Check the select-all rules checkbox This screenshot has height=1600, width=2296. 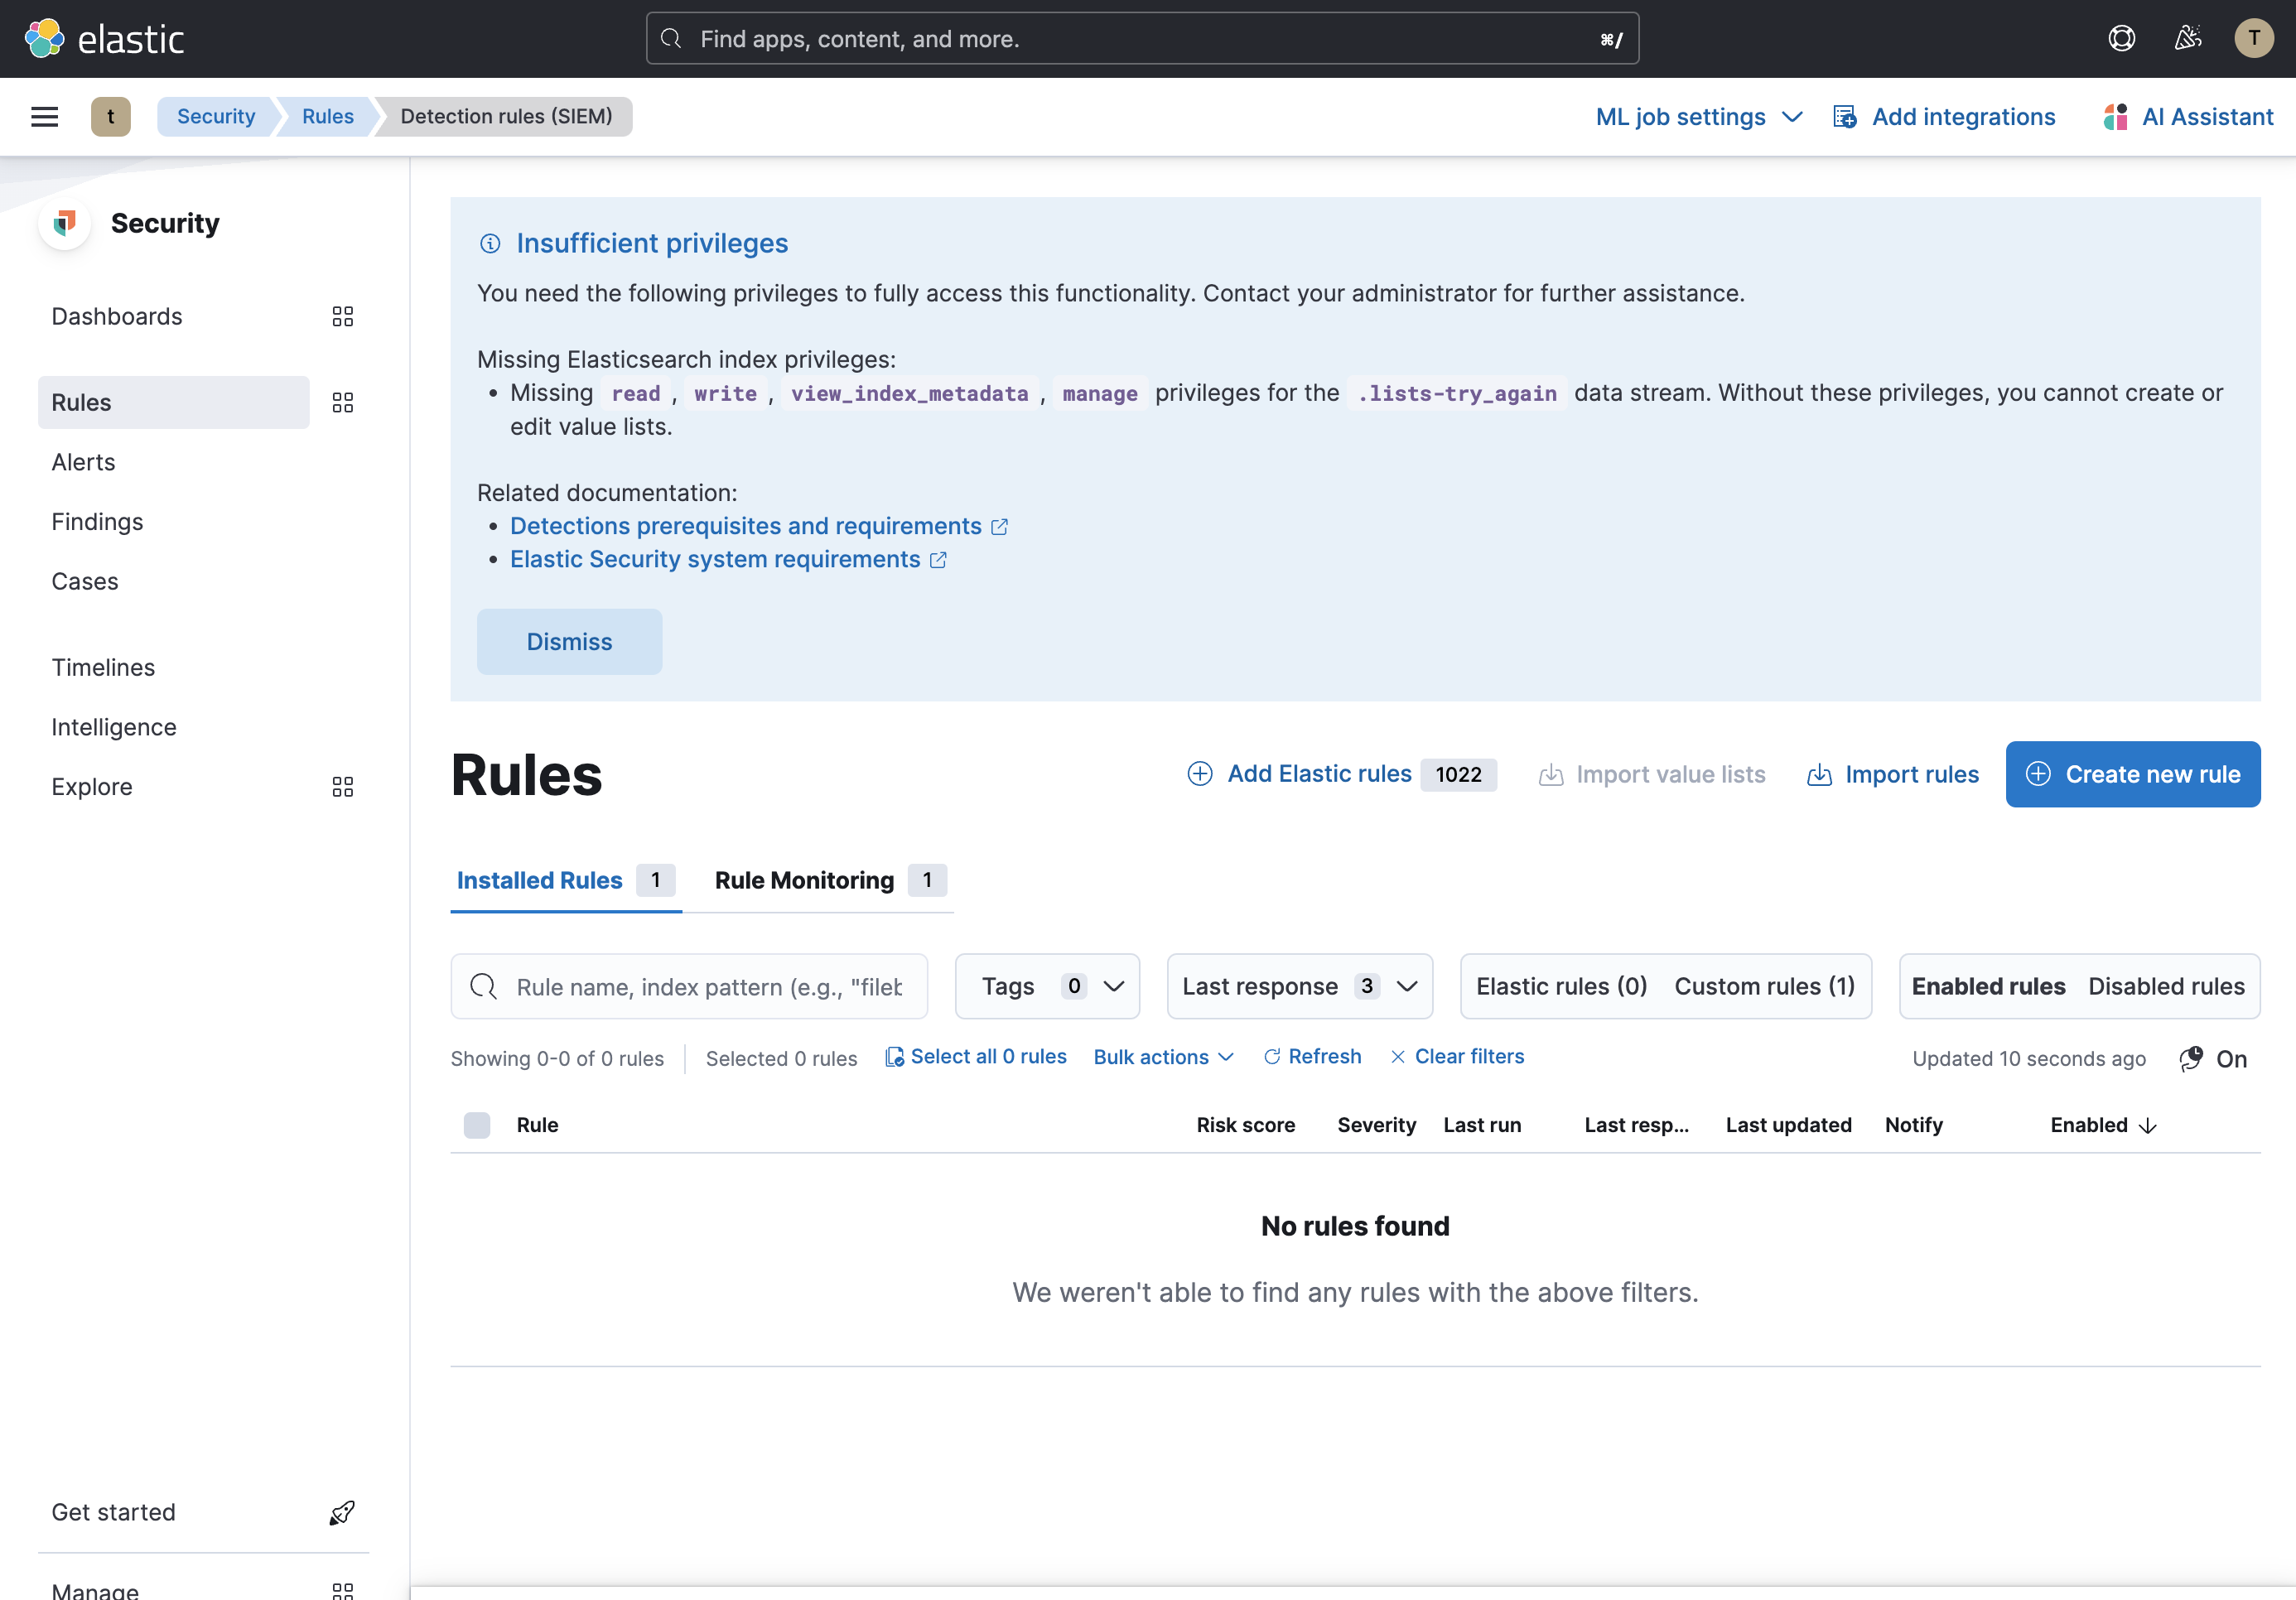477,1125
